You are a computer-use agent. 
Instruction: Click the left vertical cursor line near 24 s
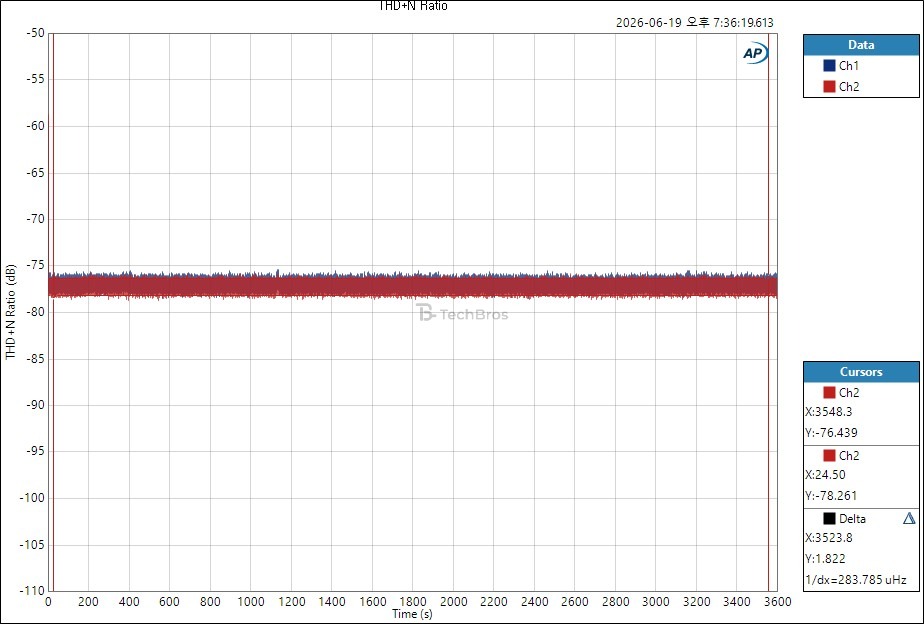point(54,312)
